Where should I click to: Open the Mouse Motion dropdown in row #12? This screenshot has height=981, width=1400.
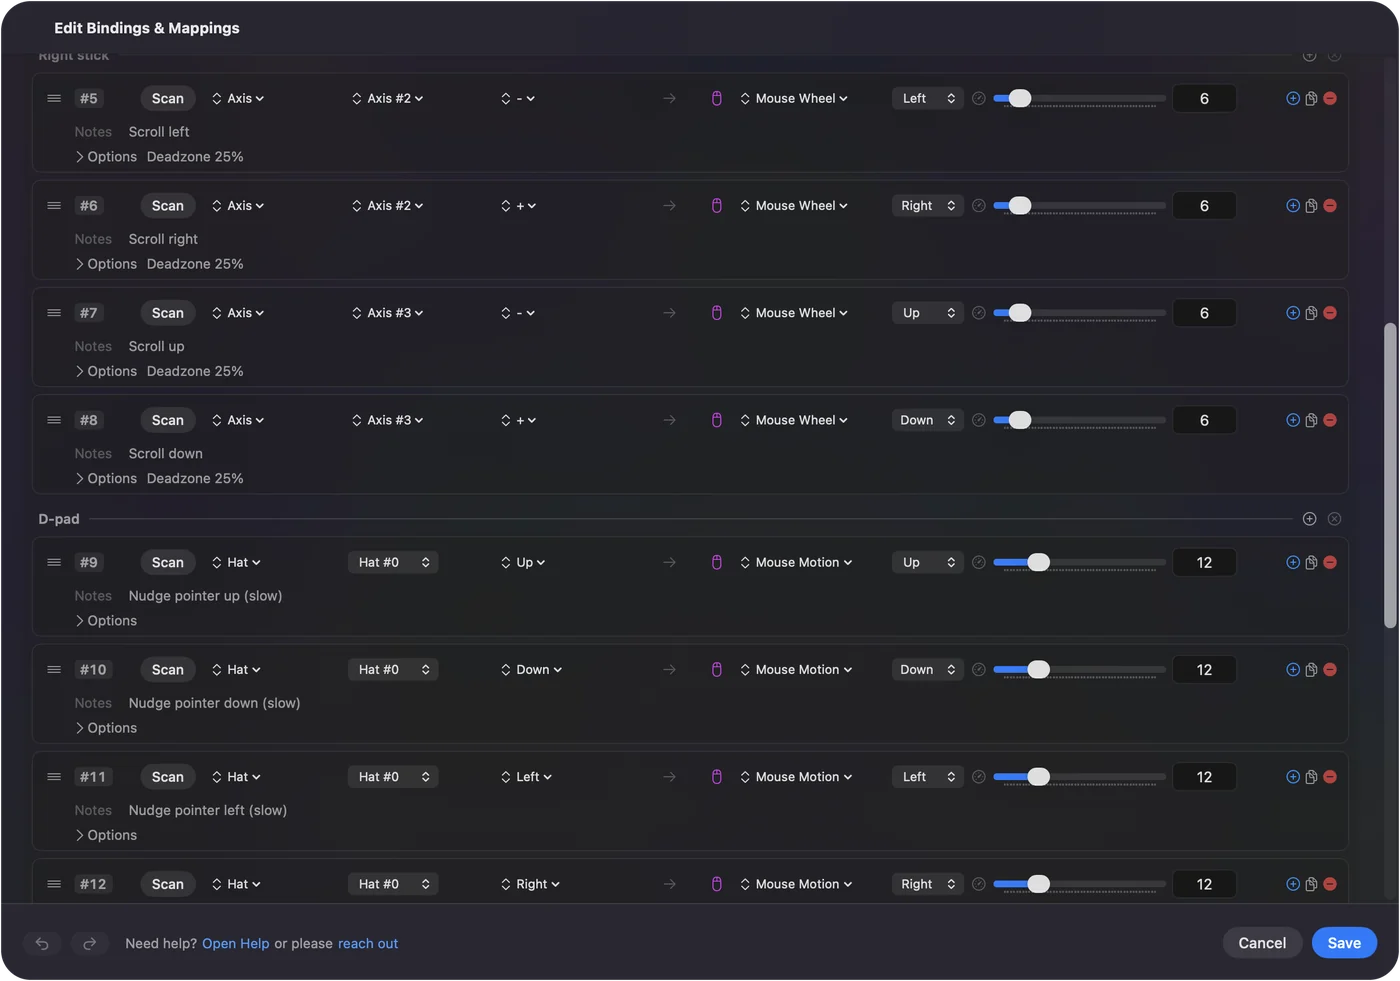pos(796,884)
